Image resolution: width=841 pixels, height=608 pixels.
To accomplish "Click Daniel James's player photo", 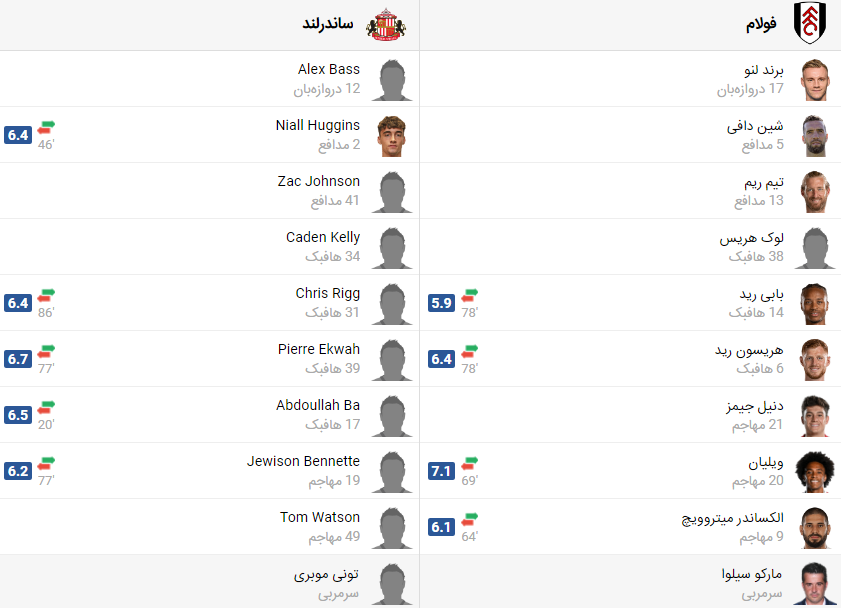I will coord(815,416).
